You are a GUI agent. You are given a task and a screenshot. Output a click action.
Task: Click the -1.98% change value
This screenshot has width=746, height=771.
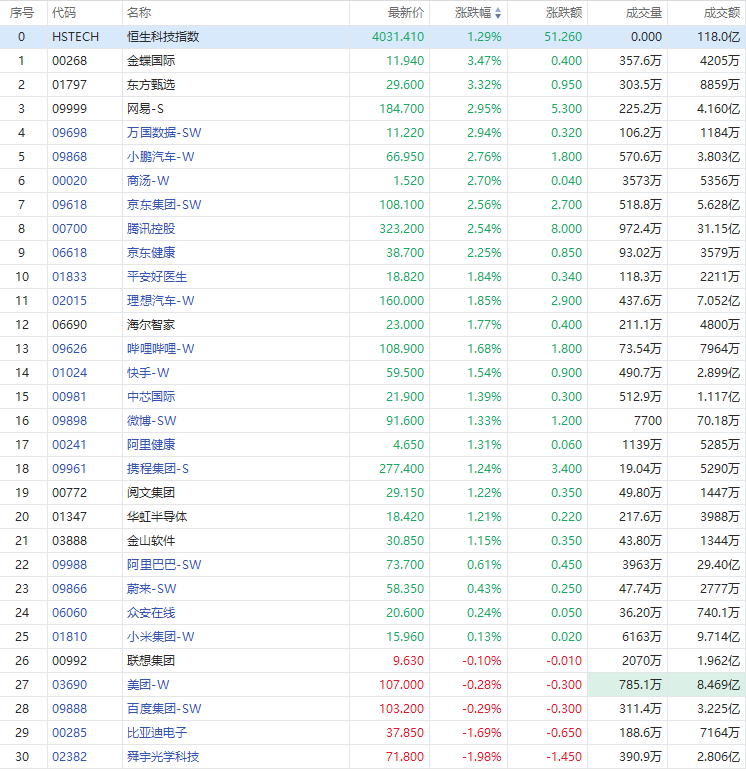[481, 757]
